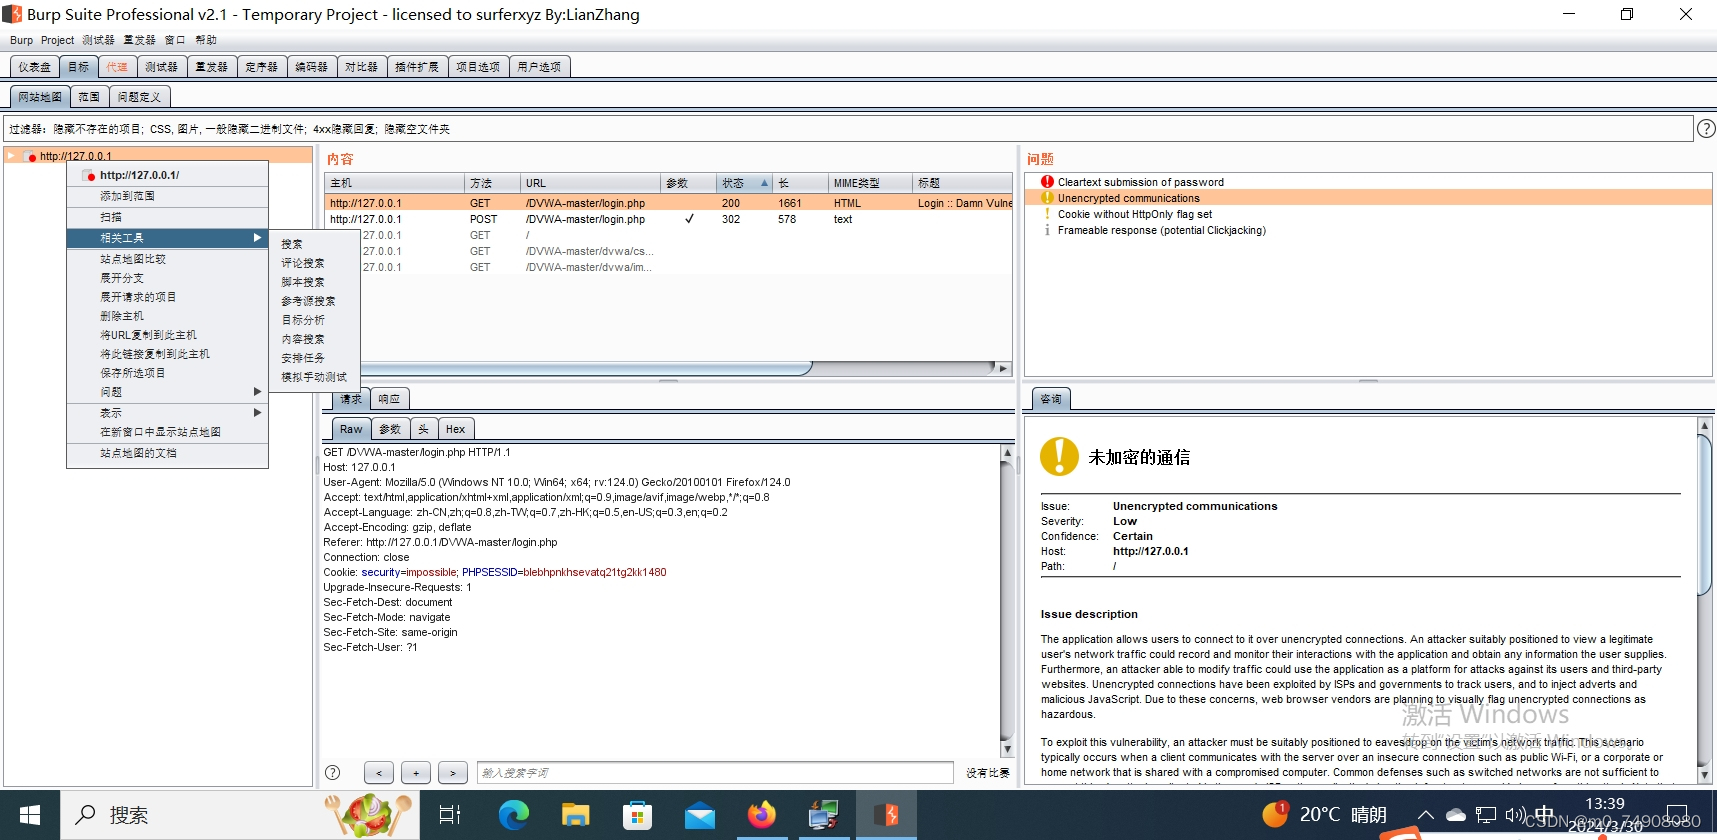Choose 扫描 from the context menu
Viewport: 1717px width, 840px height.
pyautogui.click(x=167, y=217)
